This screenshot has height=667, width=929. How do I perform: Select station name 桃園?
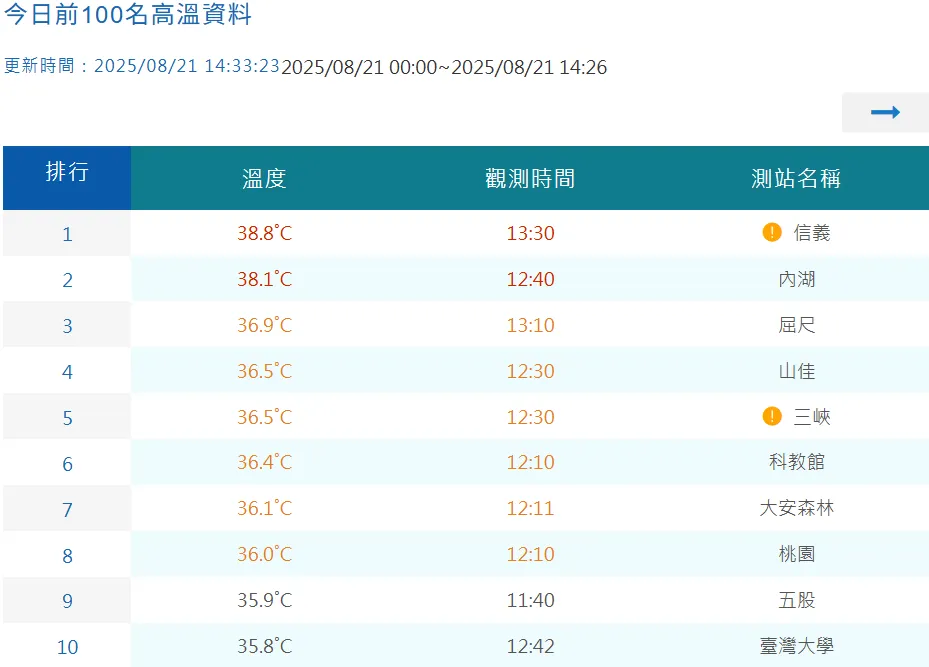[x=796, y=554]
